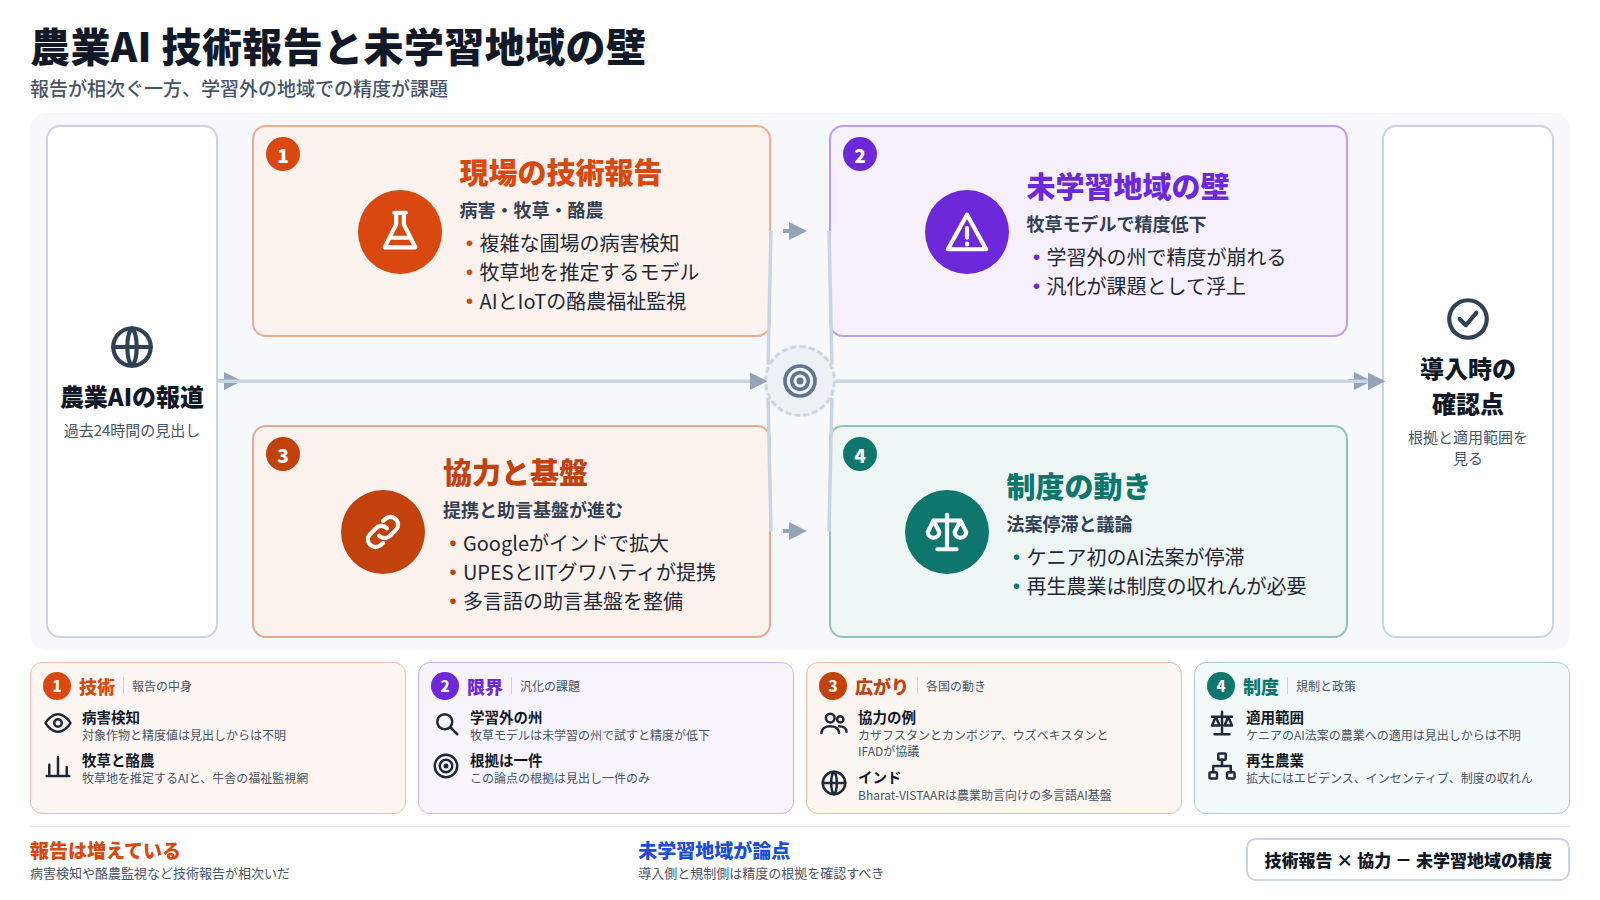The height and width of the screenshot is (900, 1600).
Task: Click the bullet 複雑な圃場の病害検知
Action: coord(579,243)
